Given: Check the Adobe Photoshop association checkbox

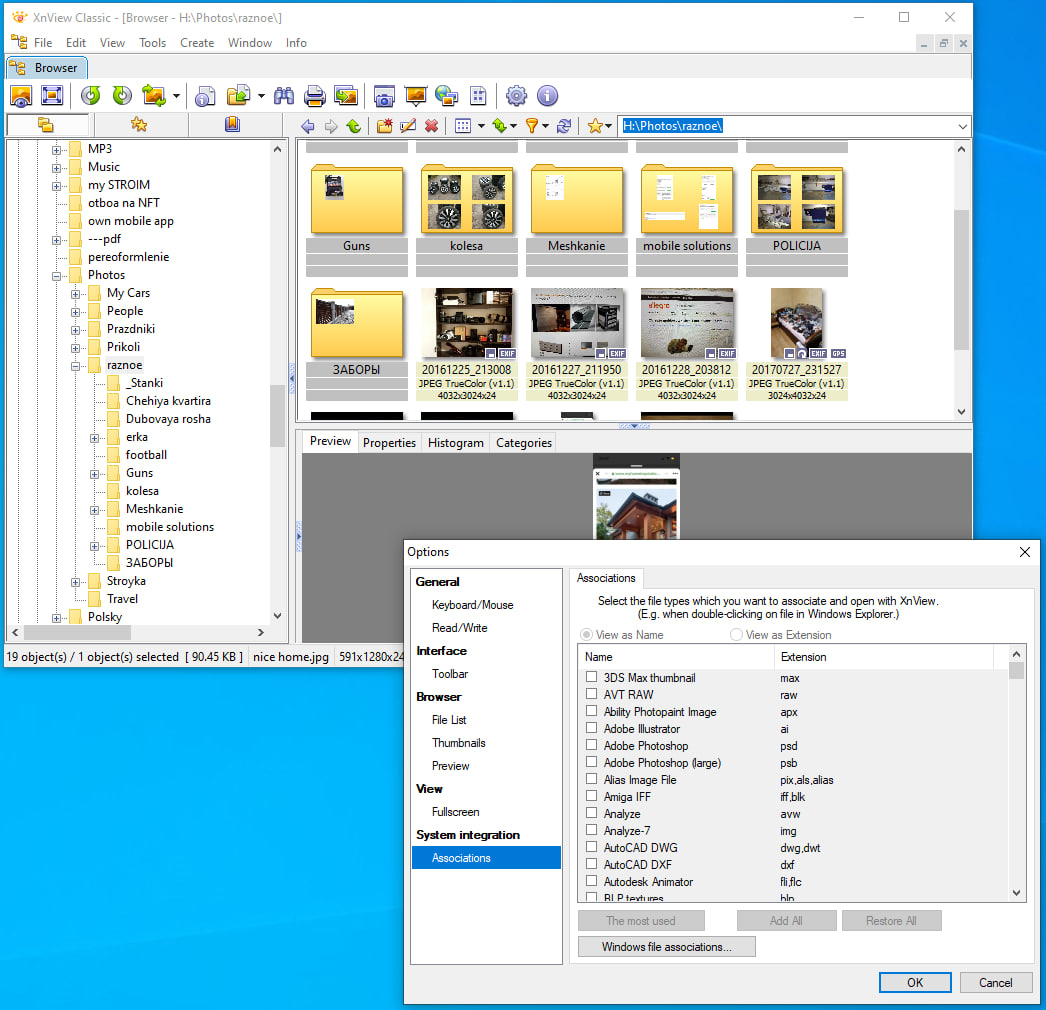Looking at the screenshot, I should click(x=592, y=746).
